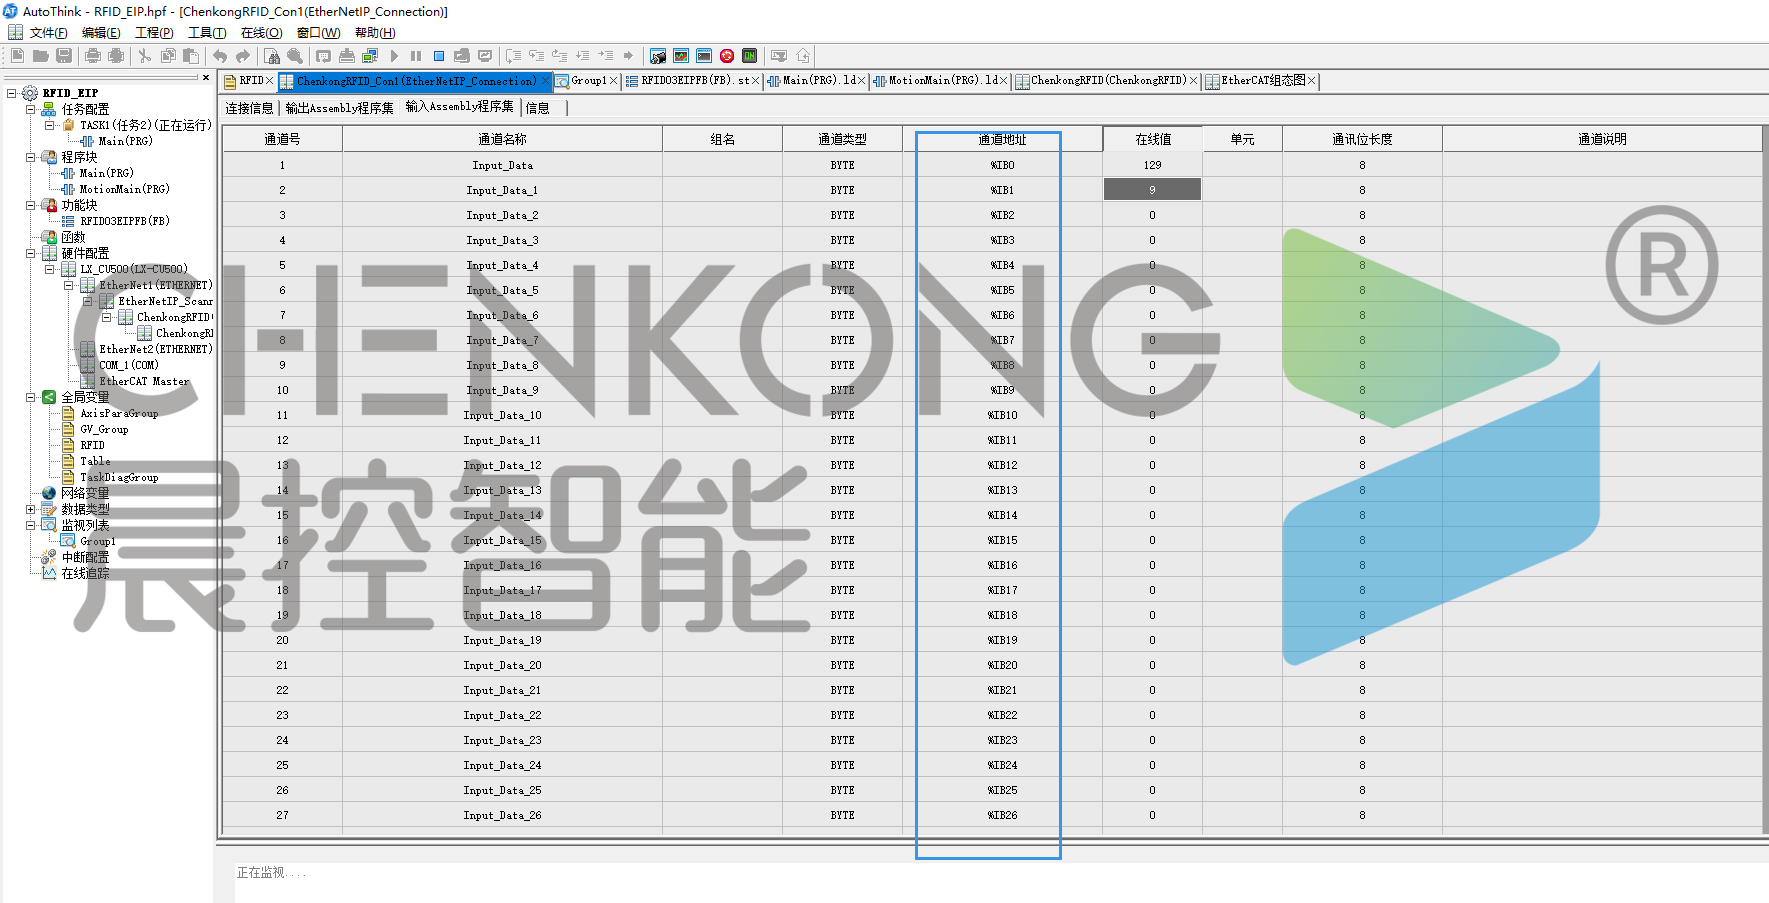Open the 编辑(E) menu
The width and height of the screenshot is (1769, 903).
tap(101, 33)
